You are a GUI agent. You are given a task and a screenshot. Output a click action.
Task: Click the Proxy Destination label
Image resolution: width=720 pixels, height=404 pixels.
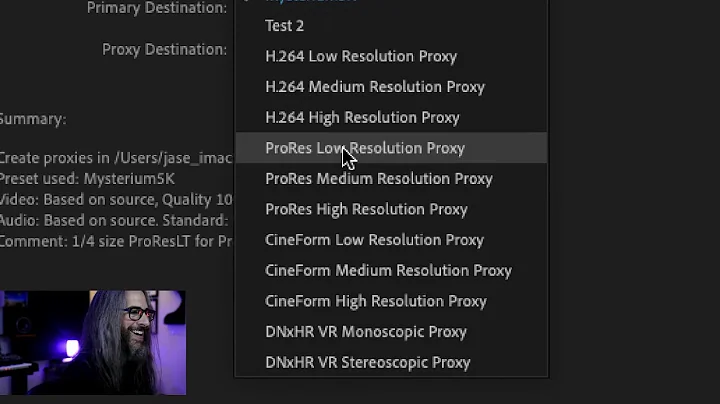coord(164,49)
